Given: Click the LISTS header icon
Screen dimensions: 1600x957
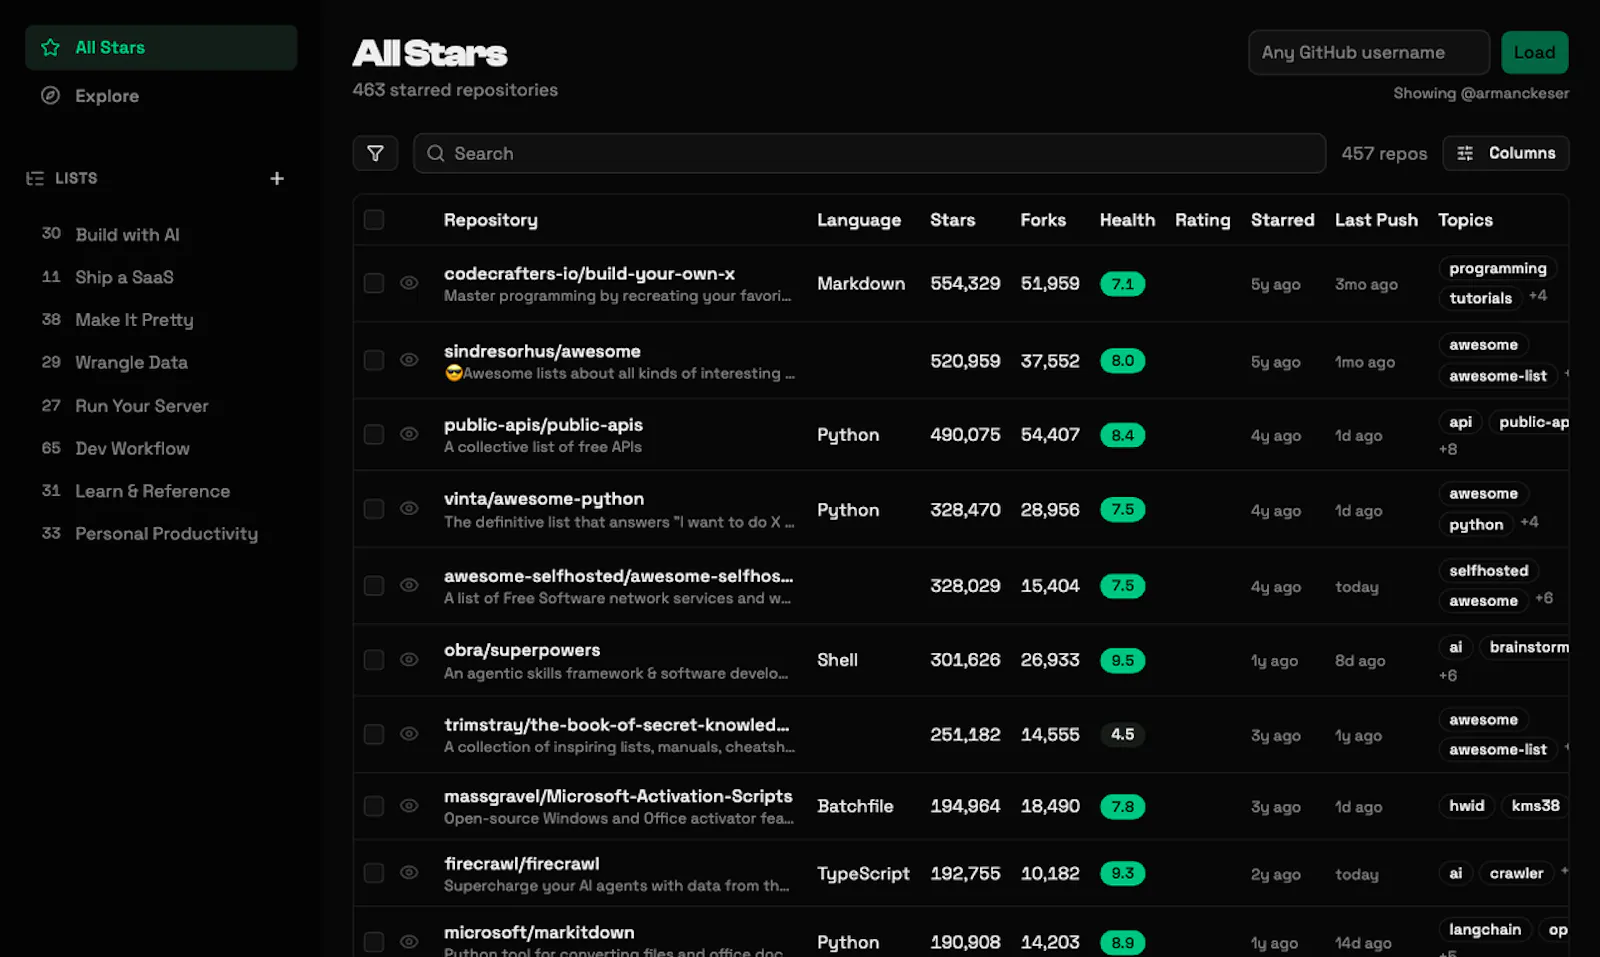Looking at the screenshot, I should (35, 178).
